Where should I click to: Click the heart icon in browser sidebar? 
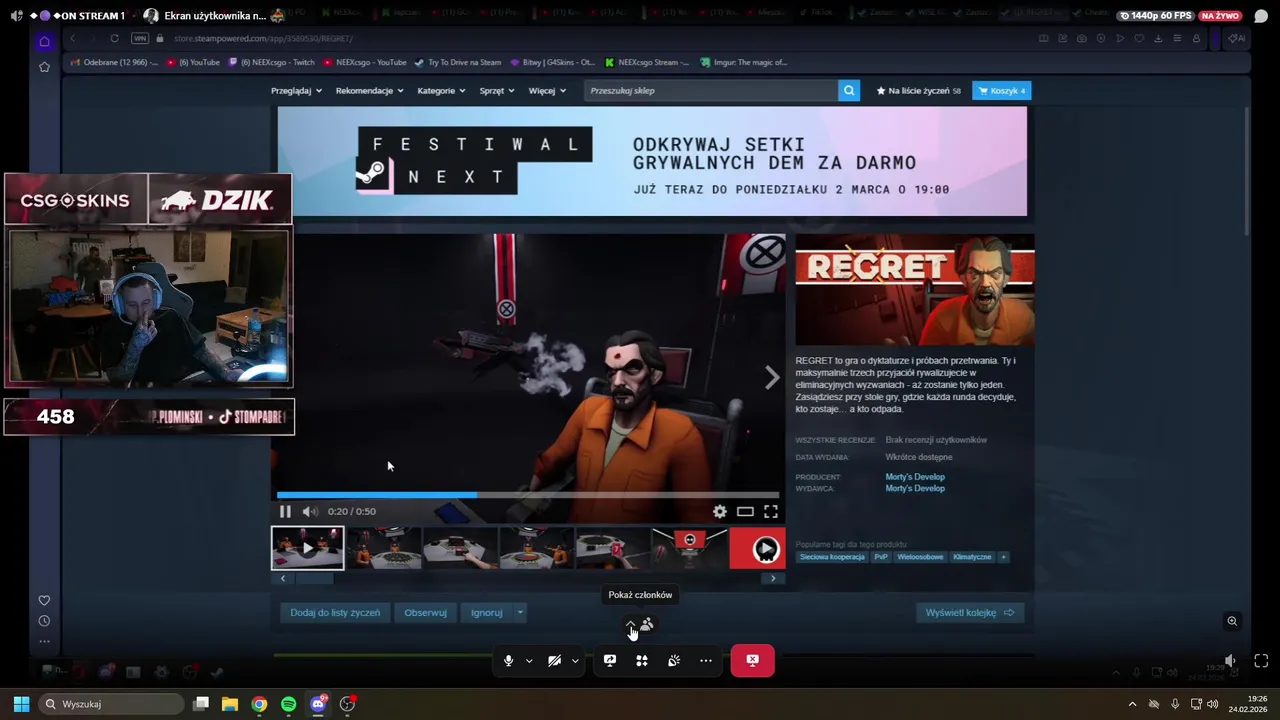pyautogui.click(x=44, y=600)
